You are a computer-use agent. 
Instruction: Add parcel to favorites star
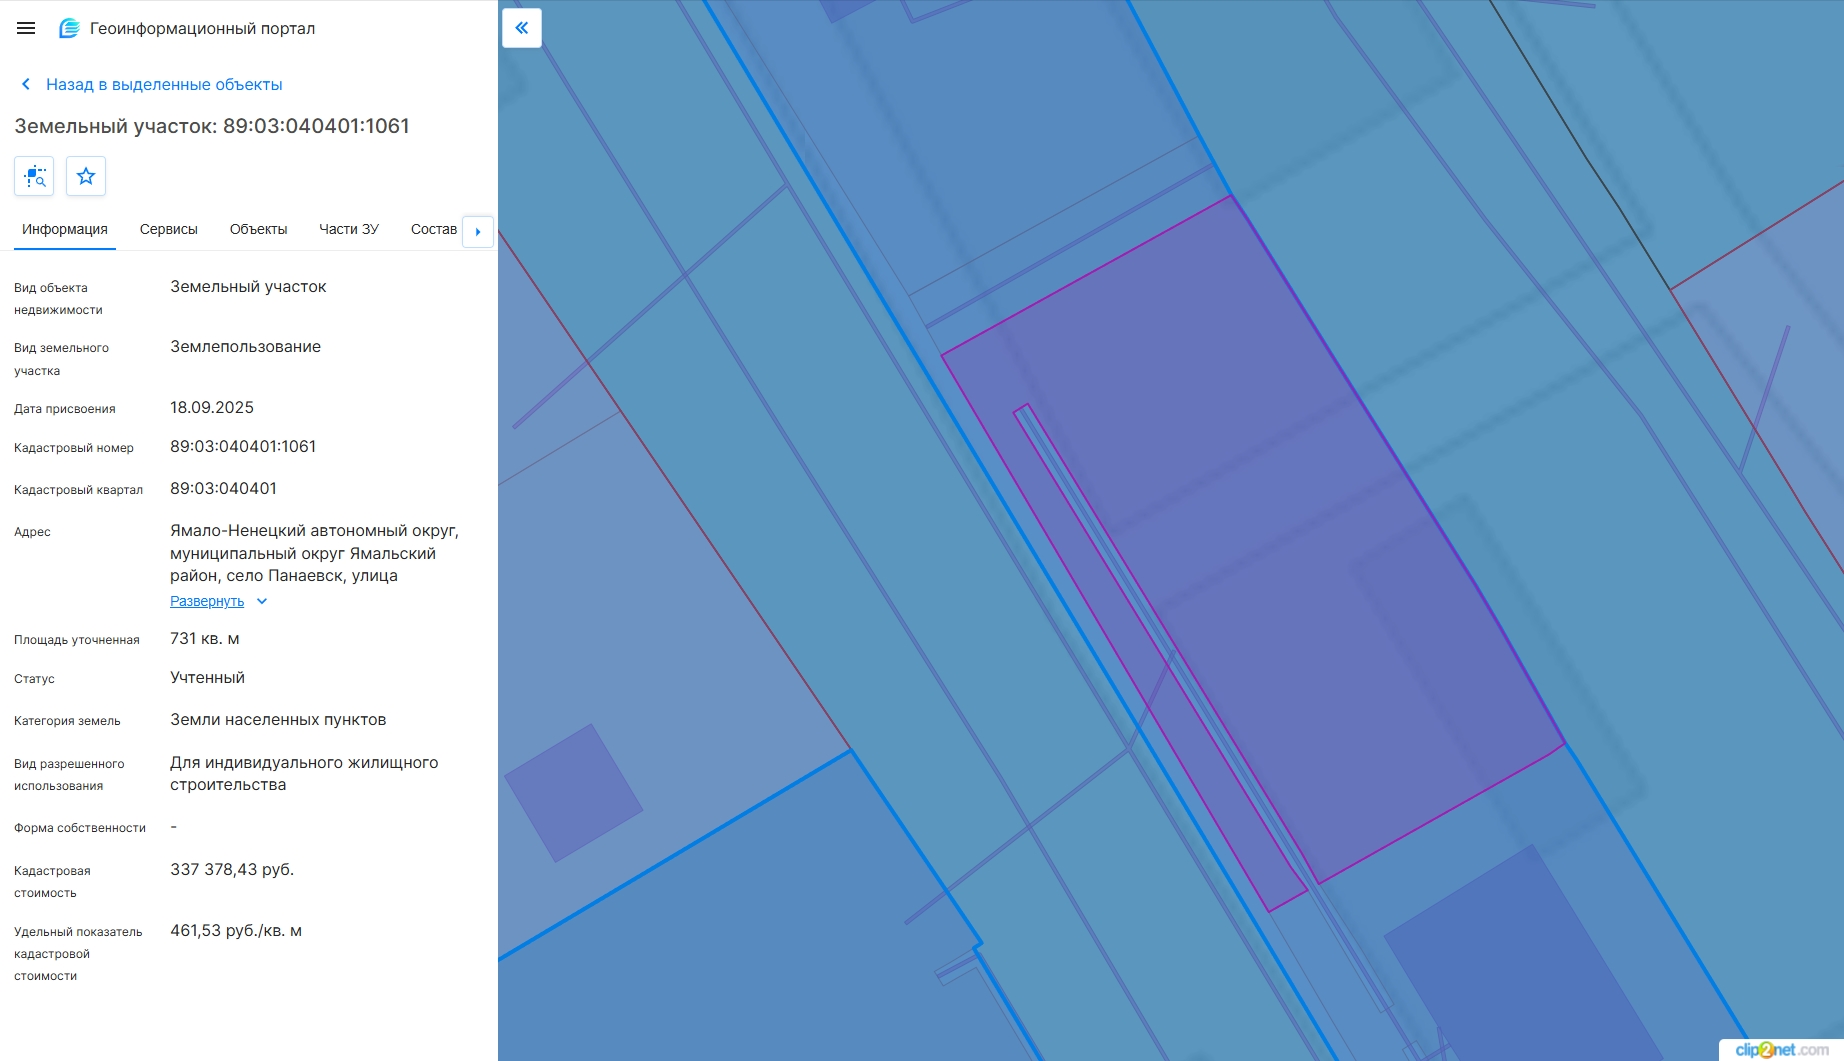coord(86,176)
